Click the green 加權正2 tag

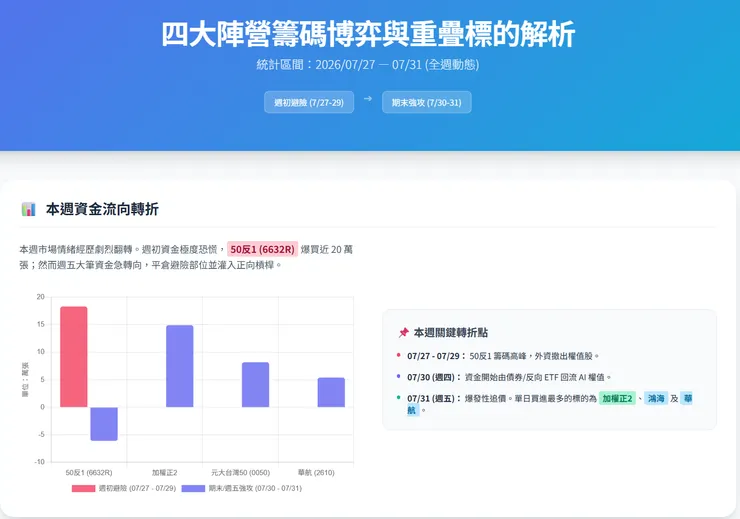coord(617,398)
